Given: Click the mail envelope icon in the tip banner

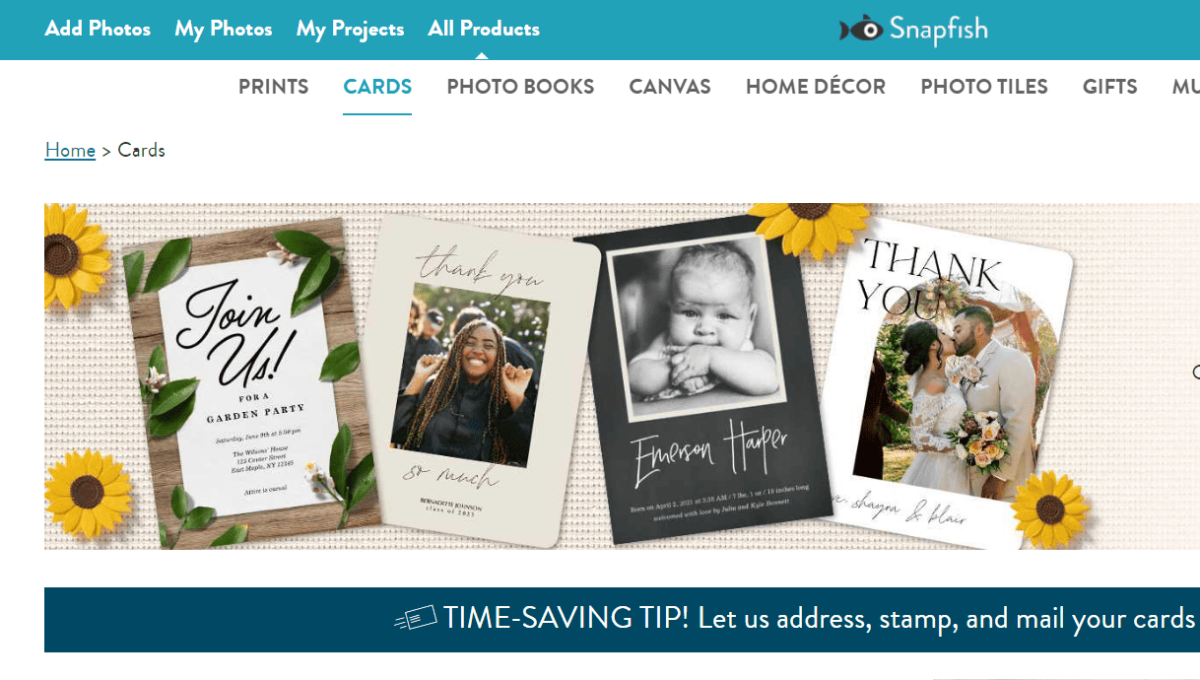Looking at the screenshot, I should 416,619.
